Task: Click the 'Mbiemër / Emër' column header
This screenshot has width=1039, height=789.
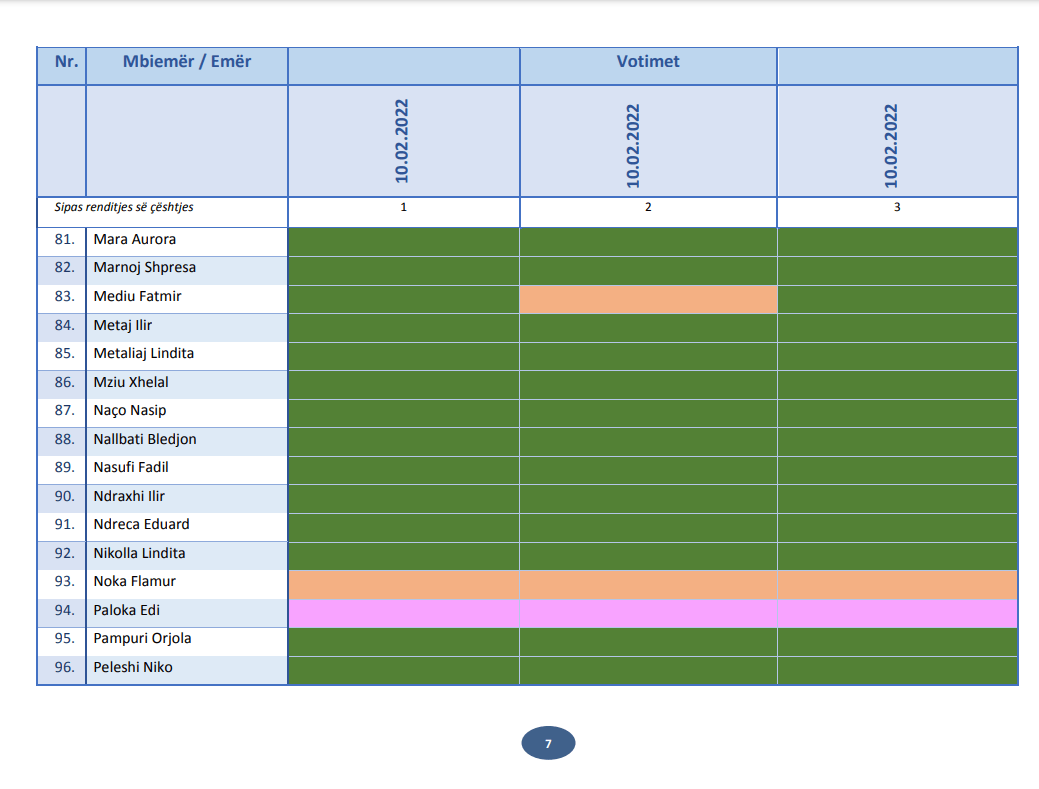Action: (187, 62)
